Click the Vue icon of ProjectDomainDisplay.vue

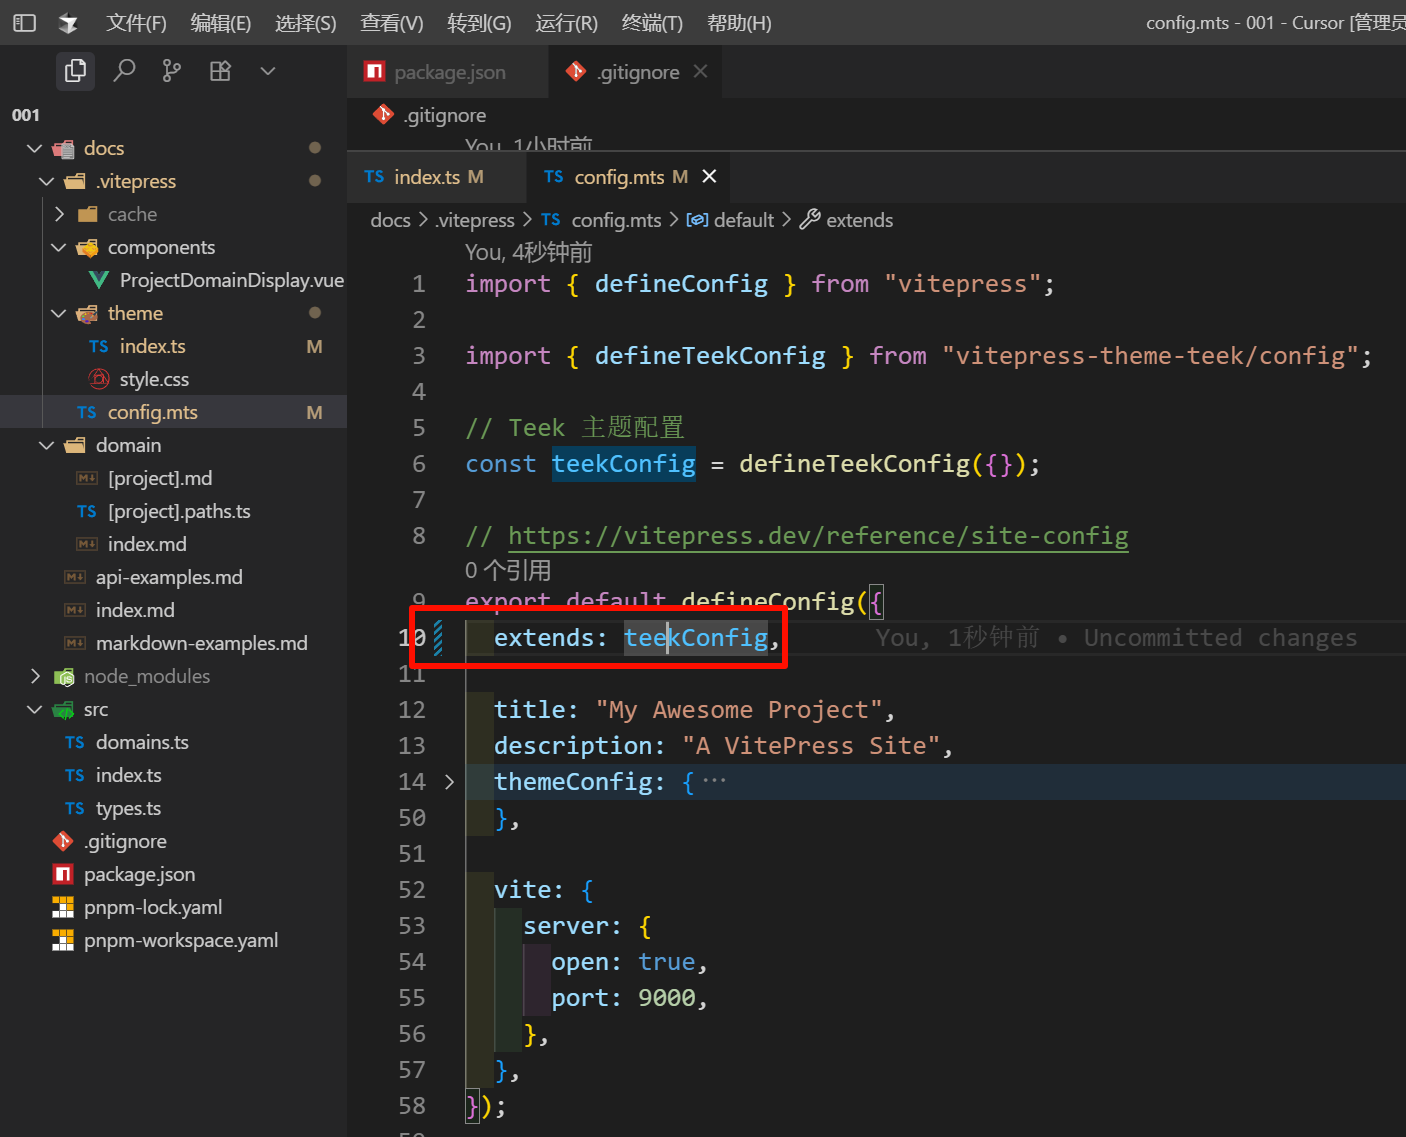pyautogui.click(x=99, y=280)
